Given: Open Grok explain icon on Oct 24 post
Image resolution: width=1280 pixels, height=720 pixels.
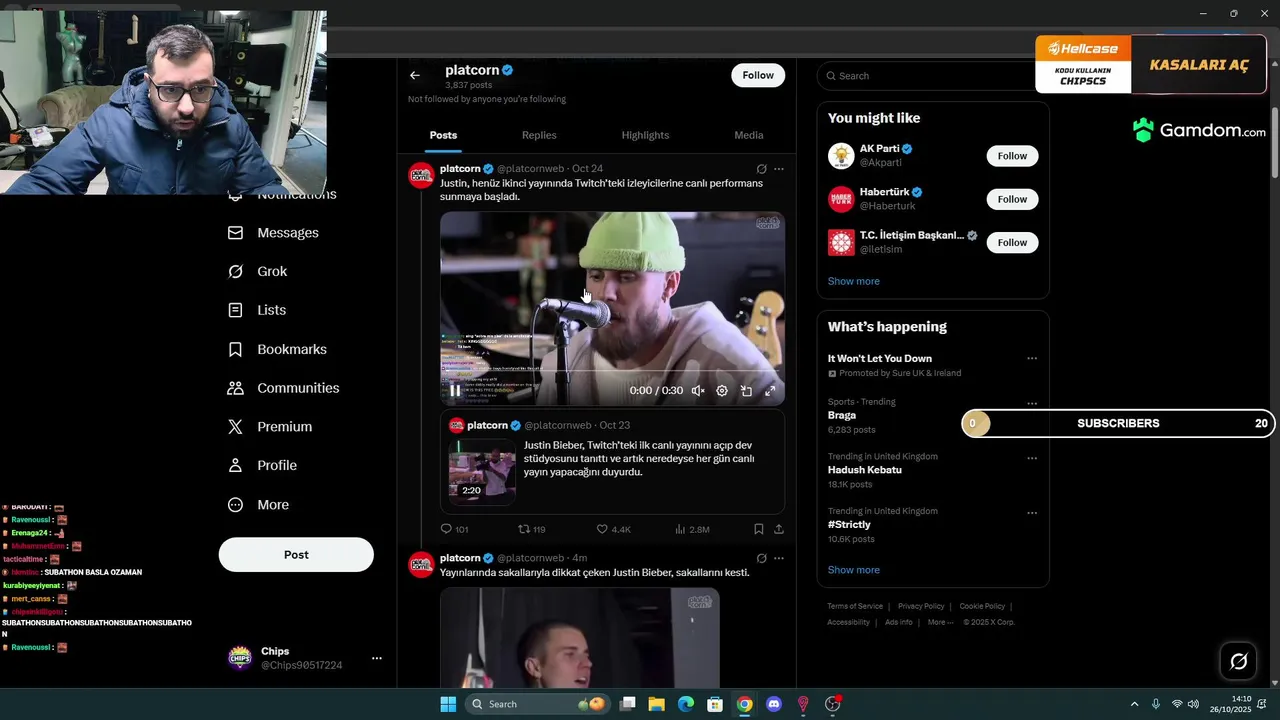Looking at the screenshot, I should (761, 169).
